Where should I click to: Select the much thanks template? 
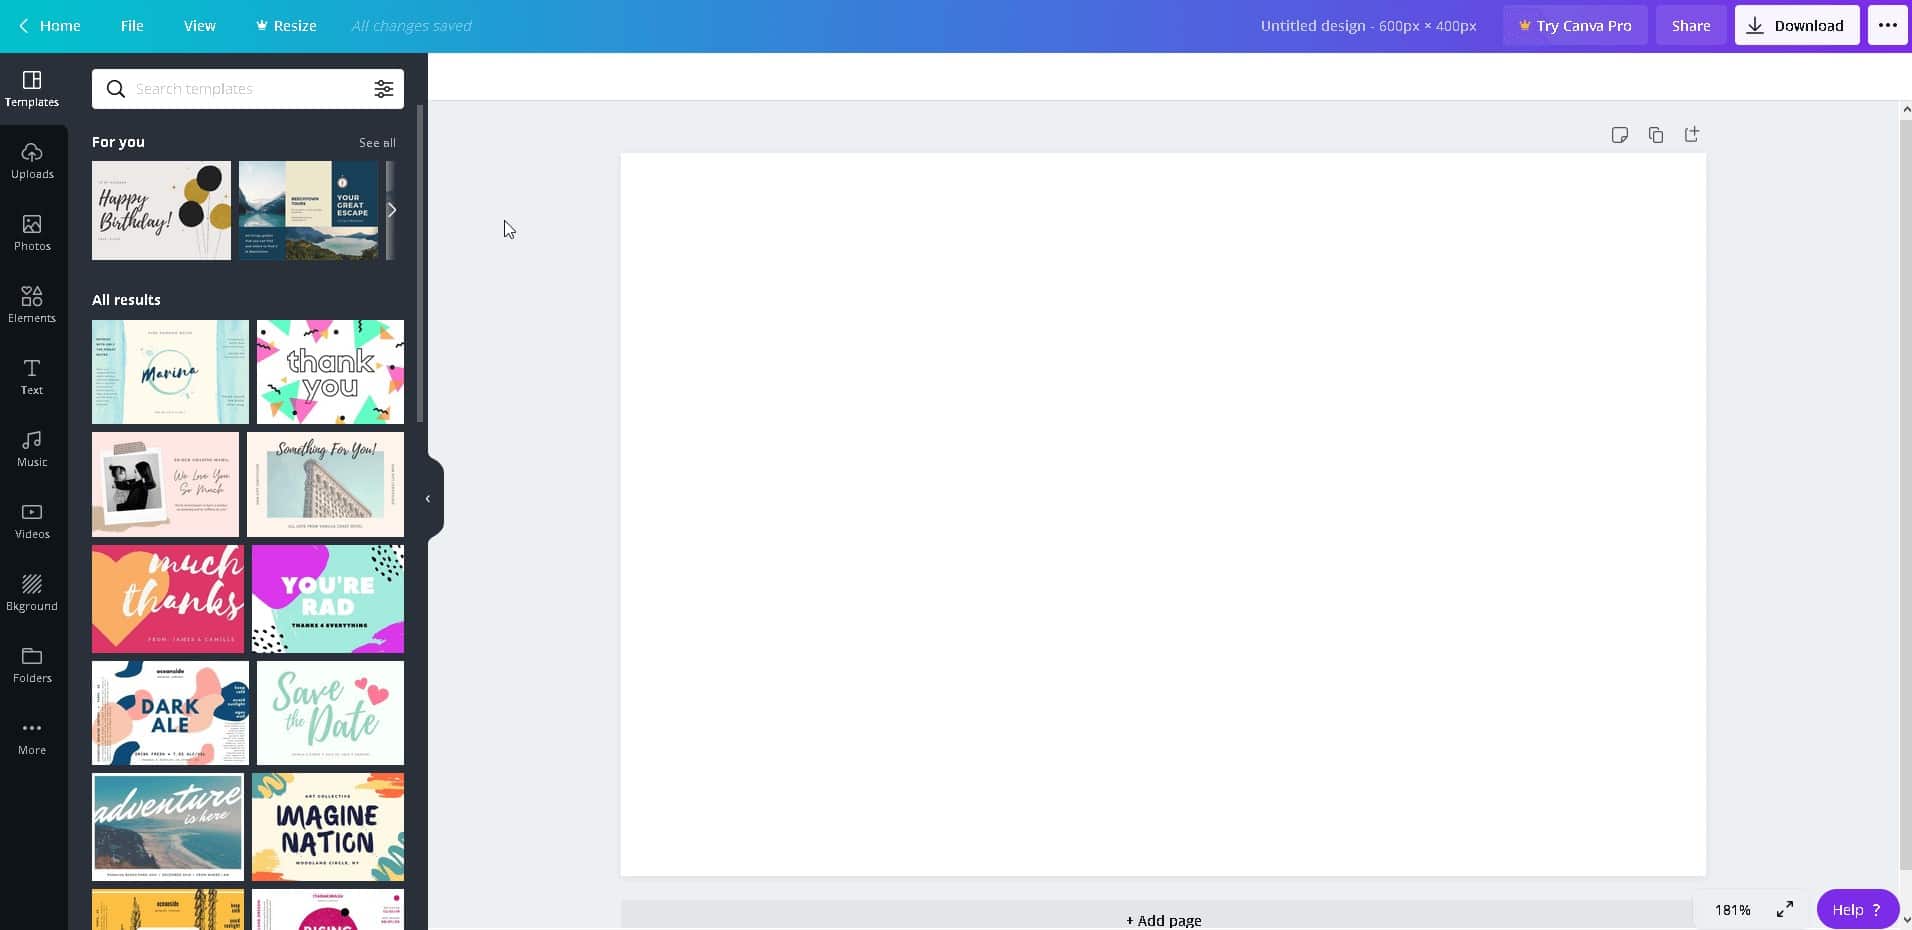168,599
